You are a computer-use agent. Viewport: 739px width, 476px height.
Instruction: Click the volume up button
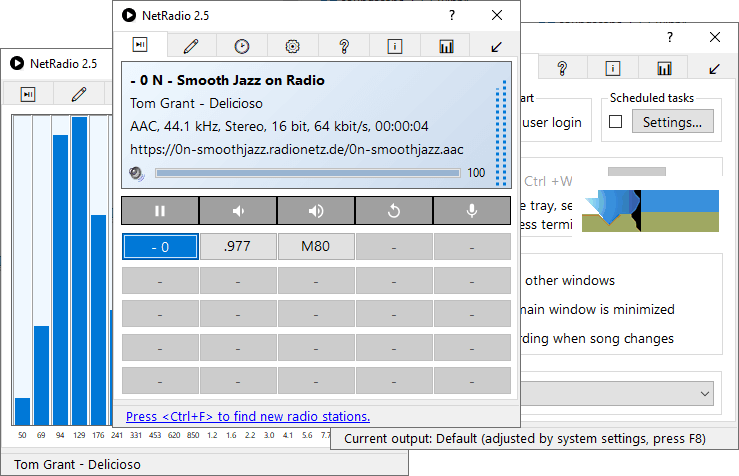click(x=316, y=211)
